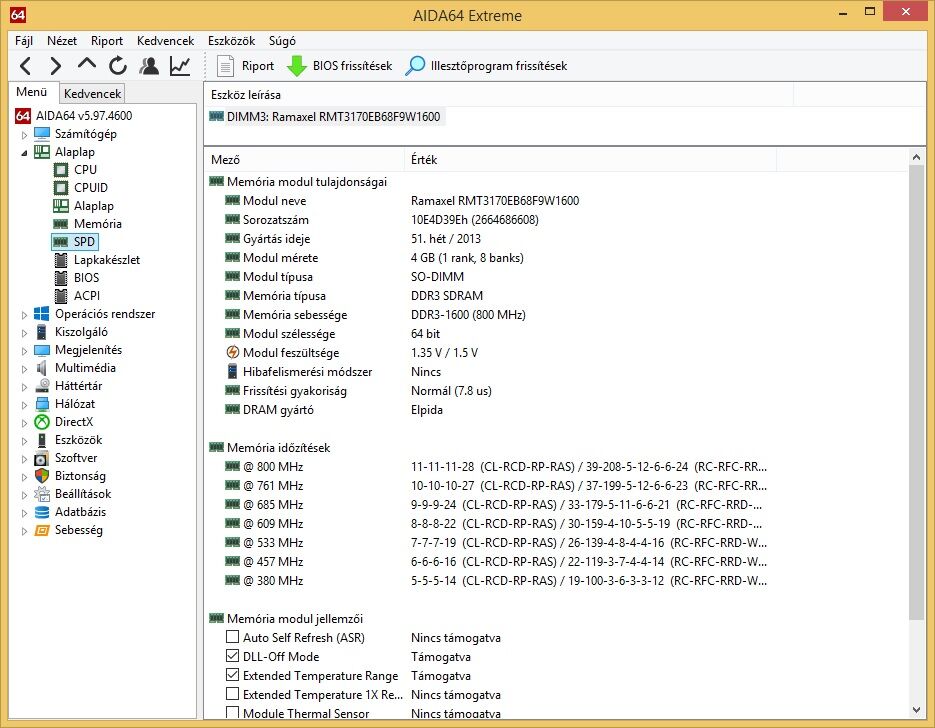The width and height of the screenshot is (935, 728).
Task: Click the Számítógép monitor icon
Action: 42,134
